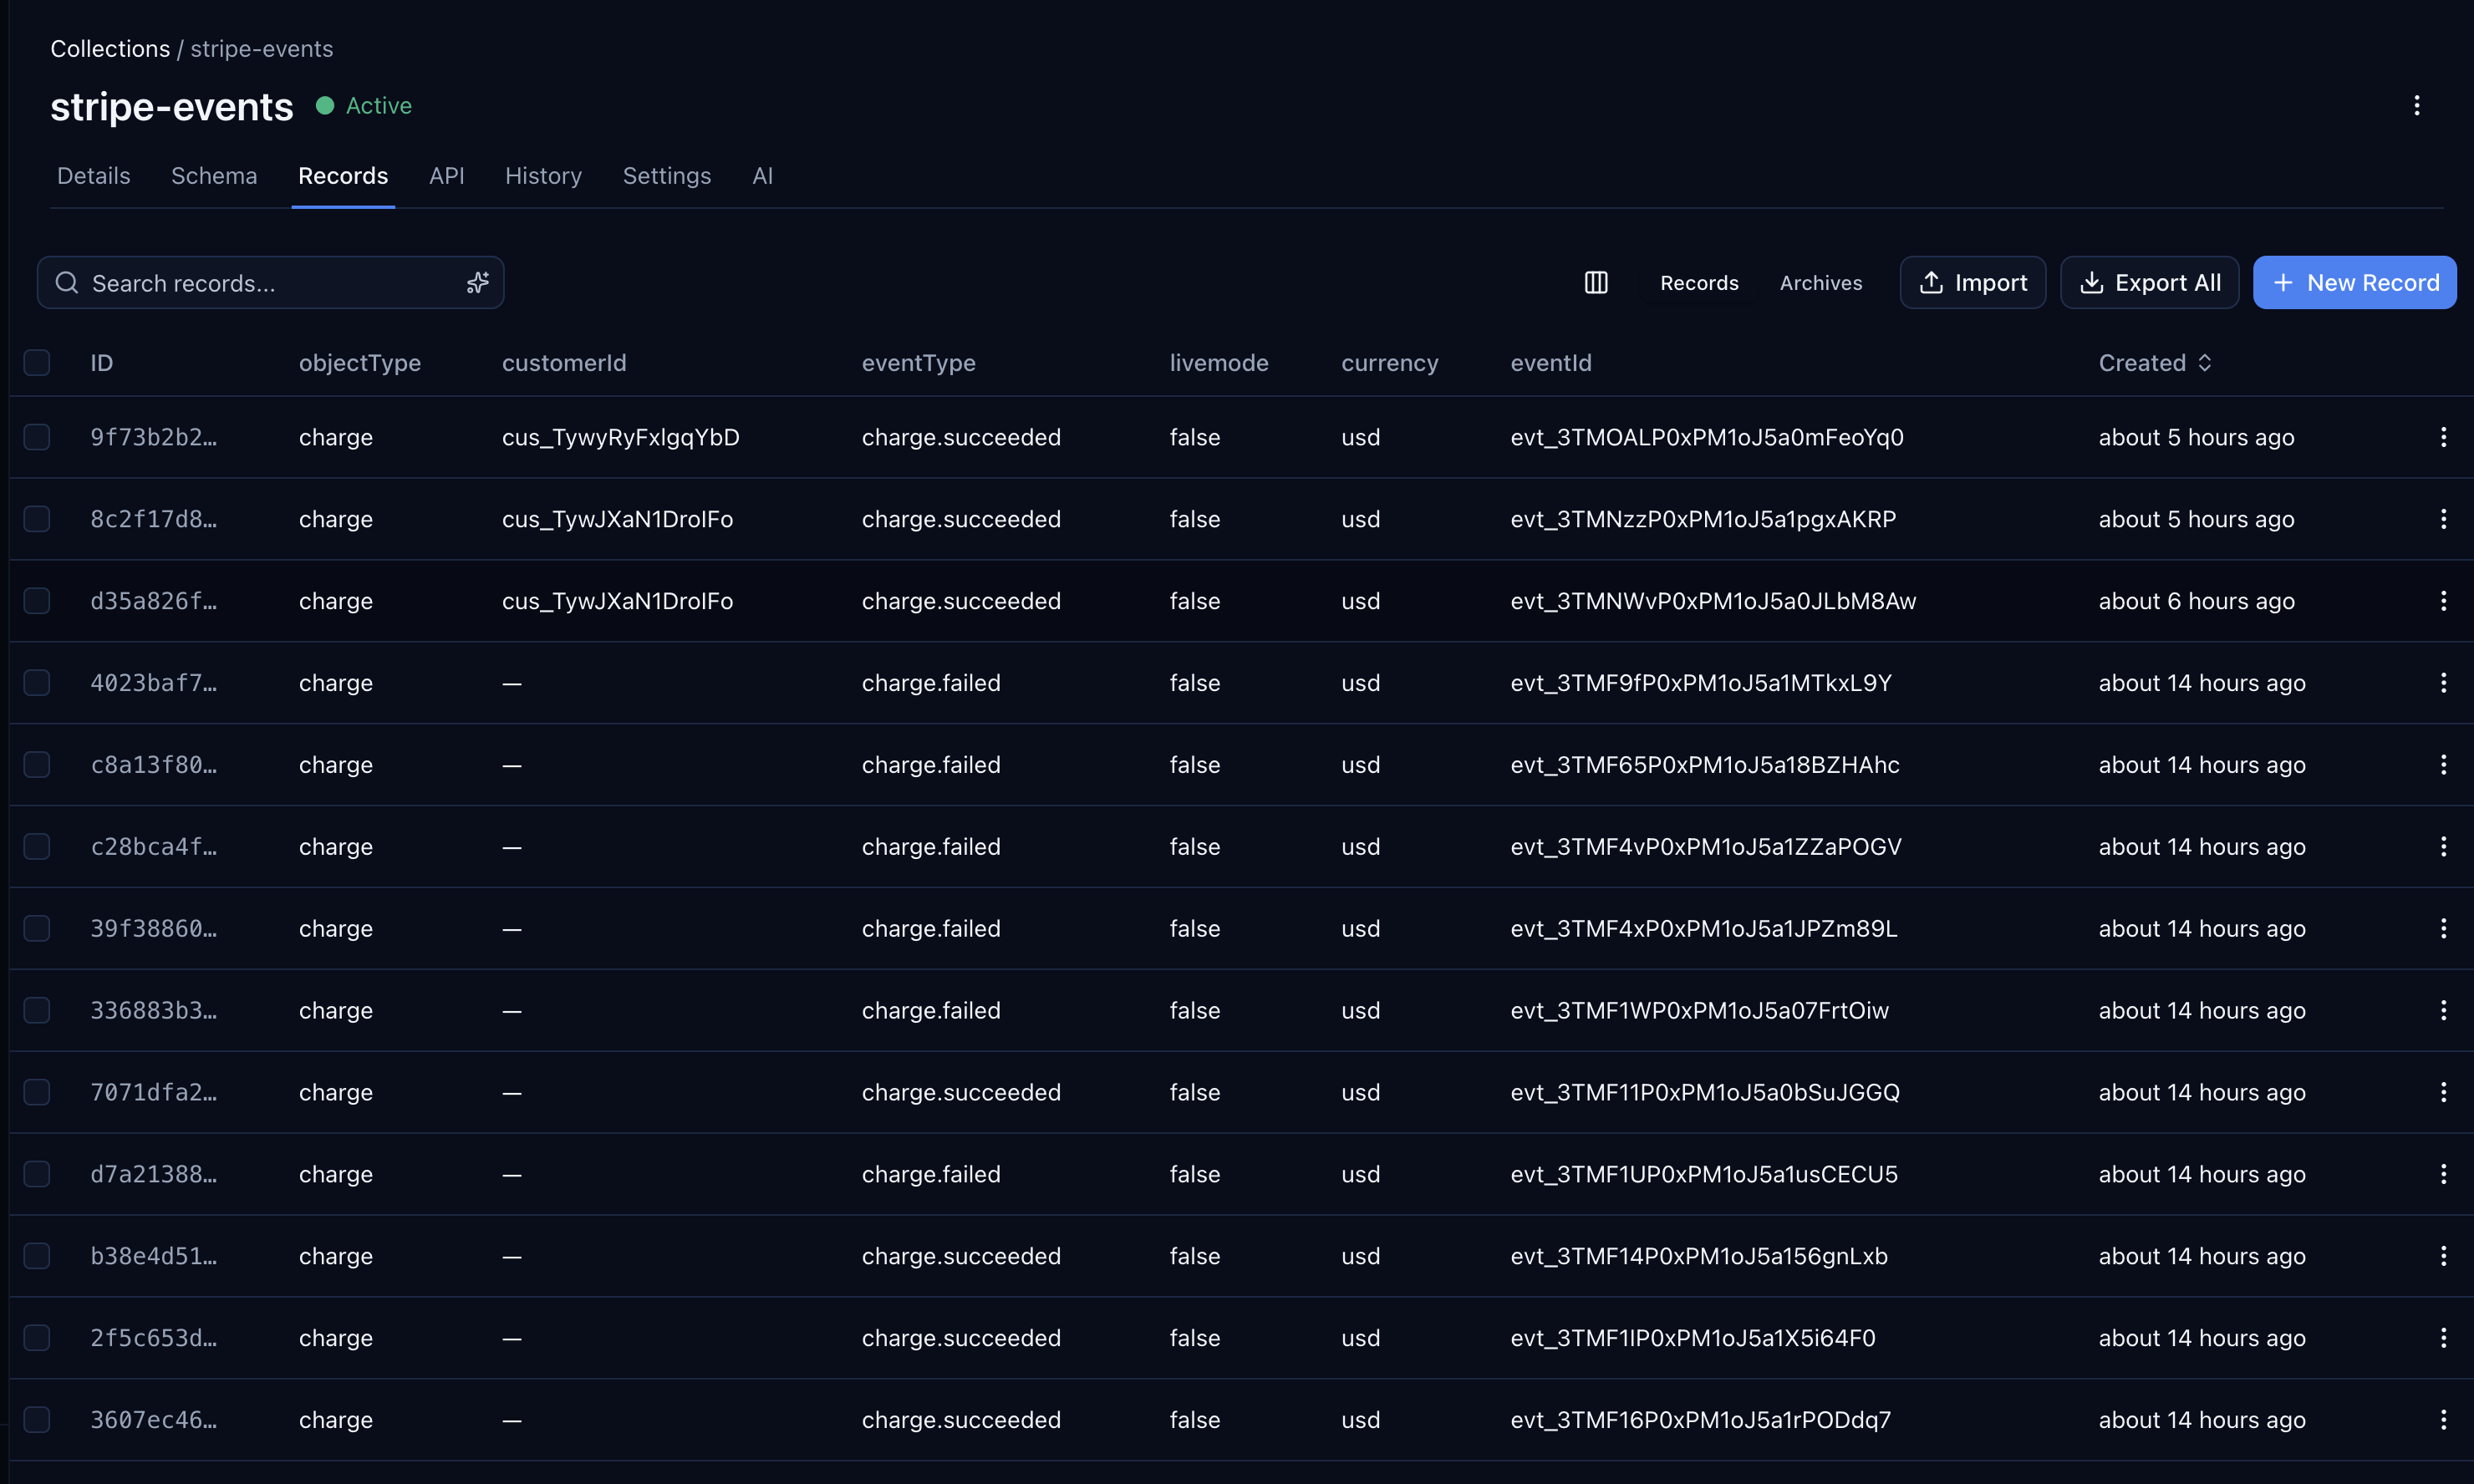Open the Export All options

point(2149,283)
